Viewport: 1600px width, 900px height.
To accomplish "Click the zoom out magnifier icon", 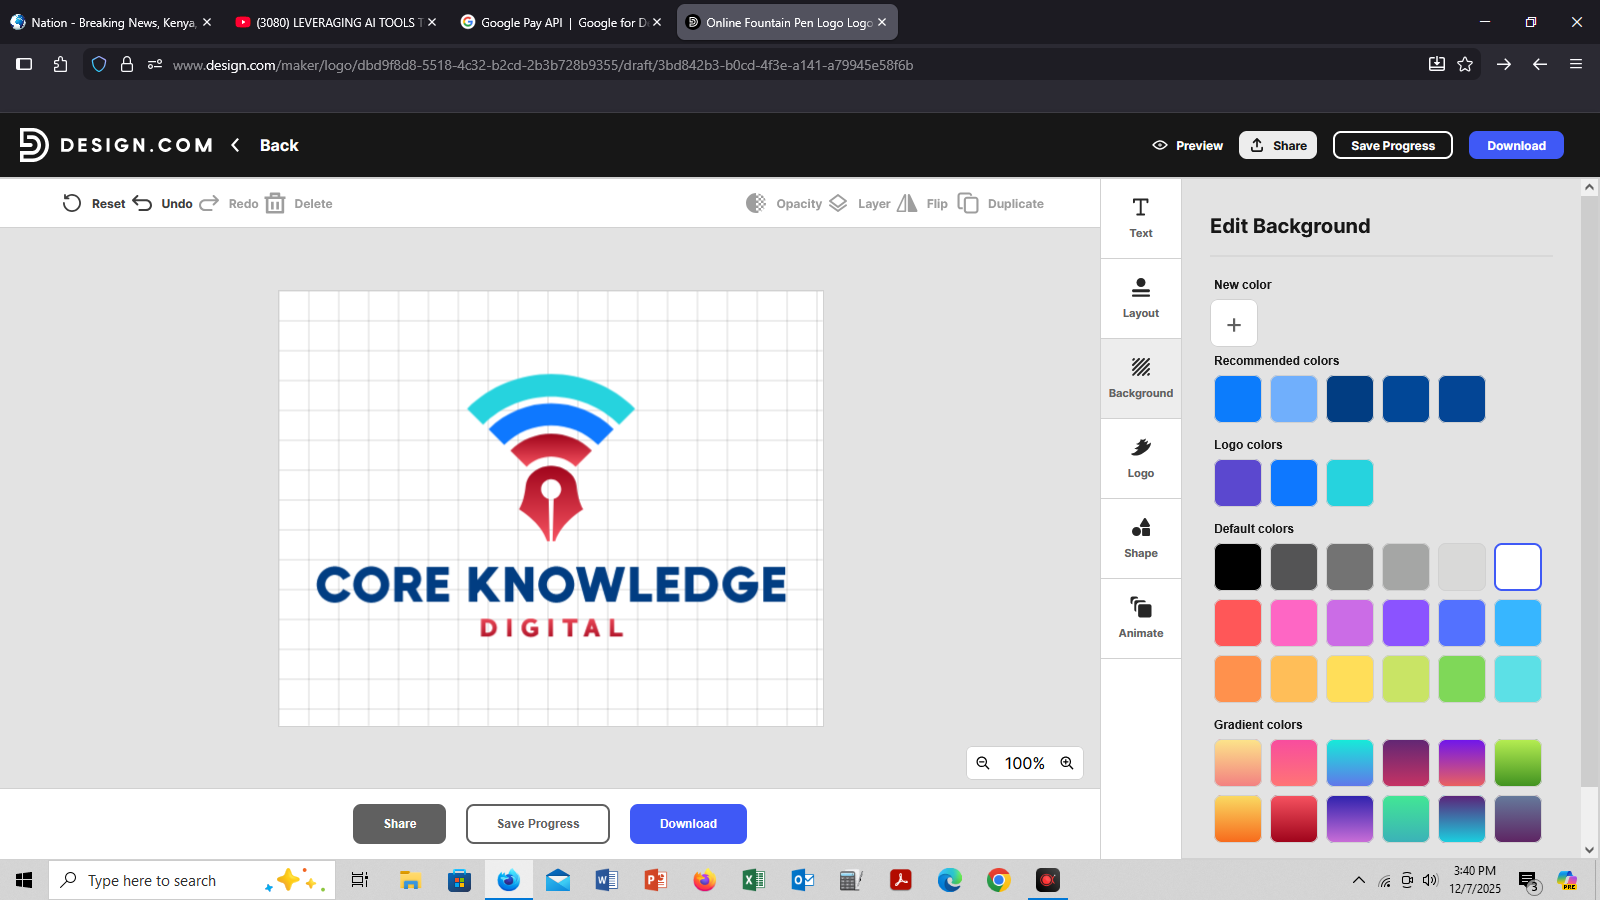I will pyautogui.click(x=983, y=763).
